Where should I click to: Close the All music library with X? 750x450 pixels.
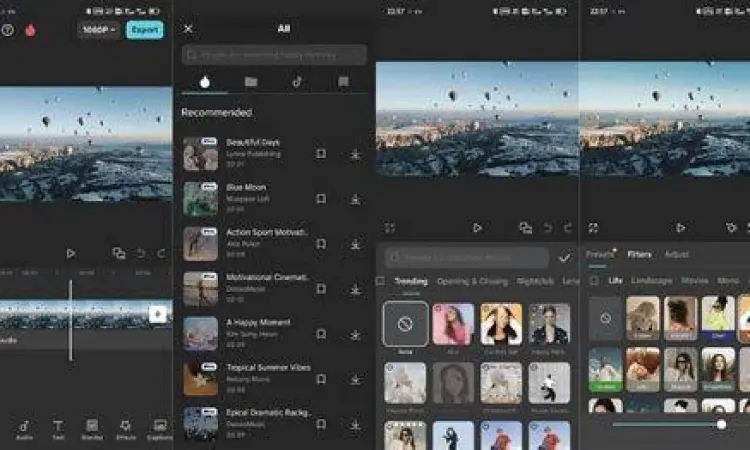pos(188,29)
